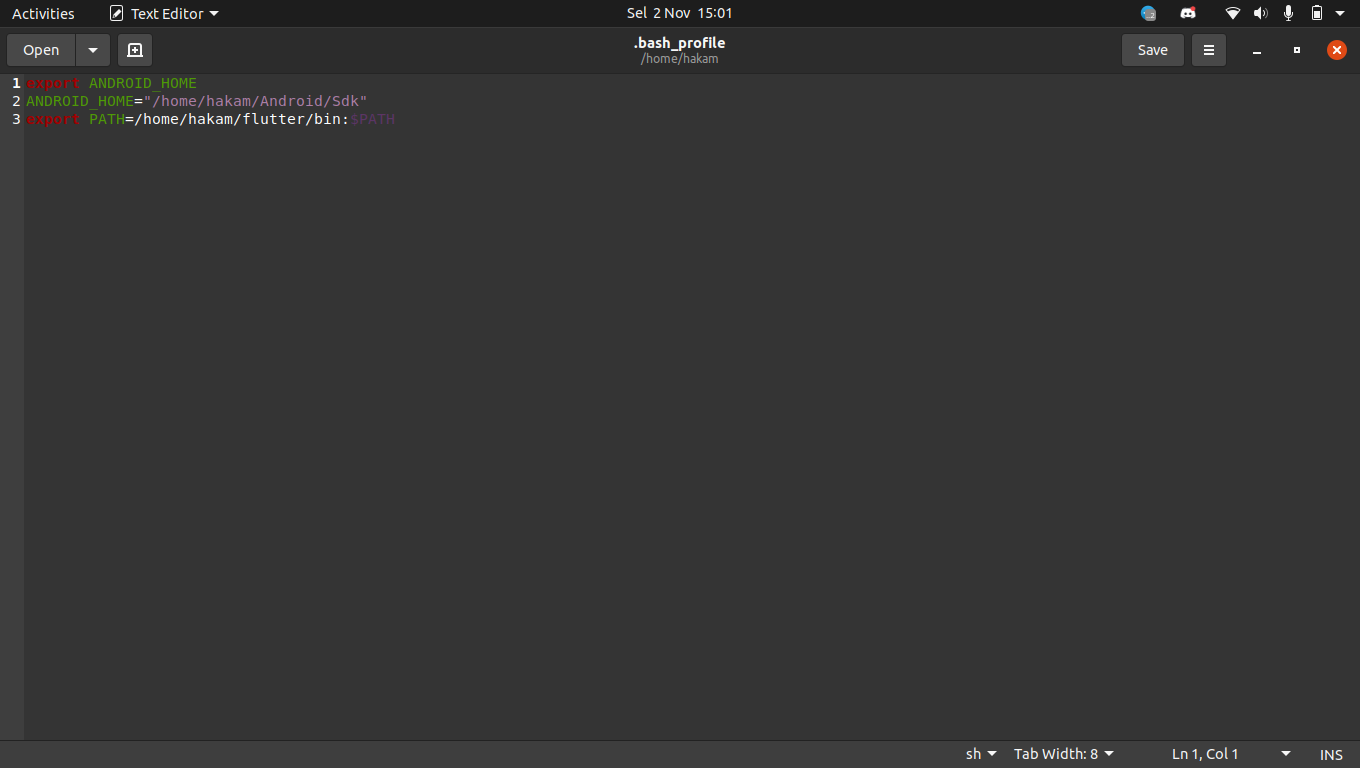Image resolution: width=1360 pixels, height=768 pixels.
Task: Click Activities to toggle the overview
Action: click(43, 13)
